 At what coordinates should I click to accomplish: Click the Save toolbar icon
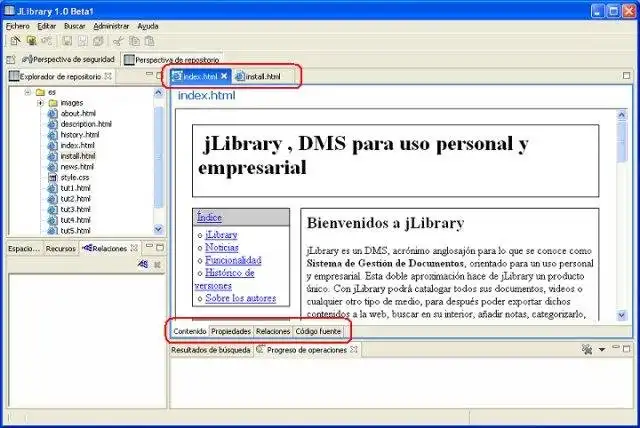[67, 41]
